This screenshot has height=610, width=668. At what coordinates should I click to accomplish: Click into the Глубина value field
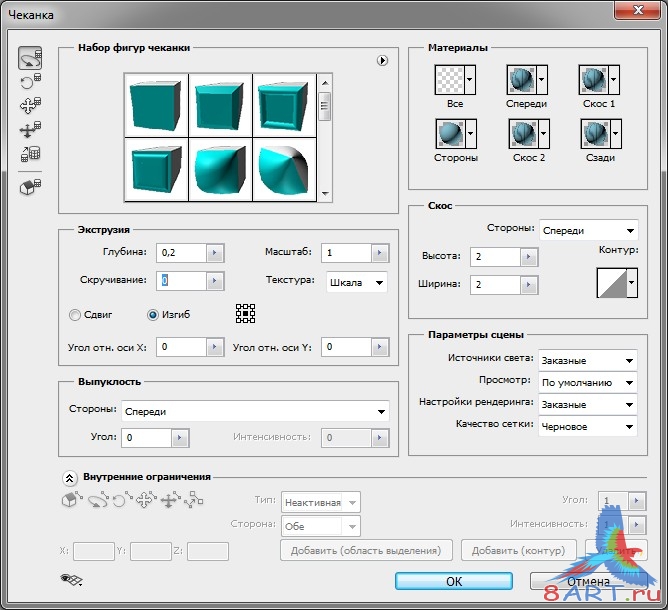(181, 253)
